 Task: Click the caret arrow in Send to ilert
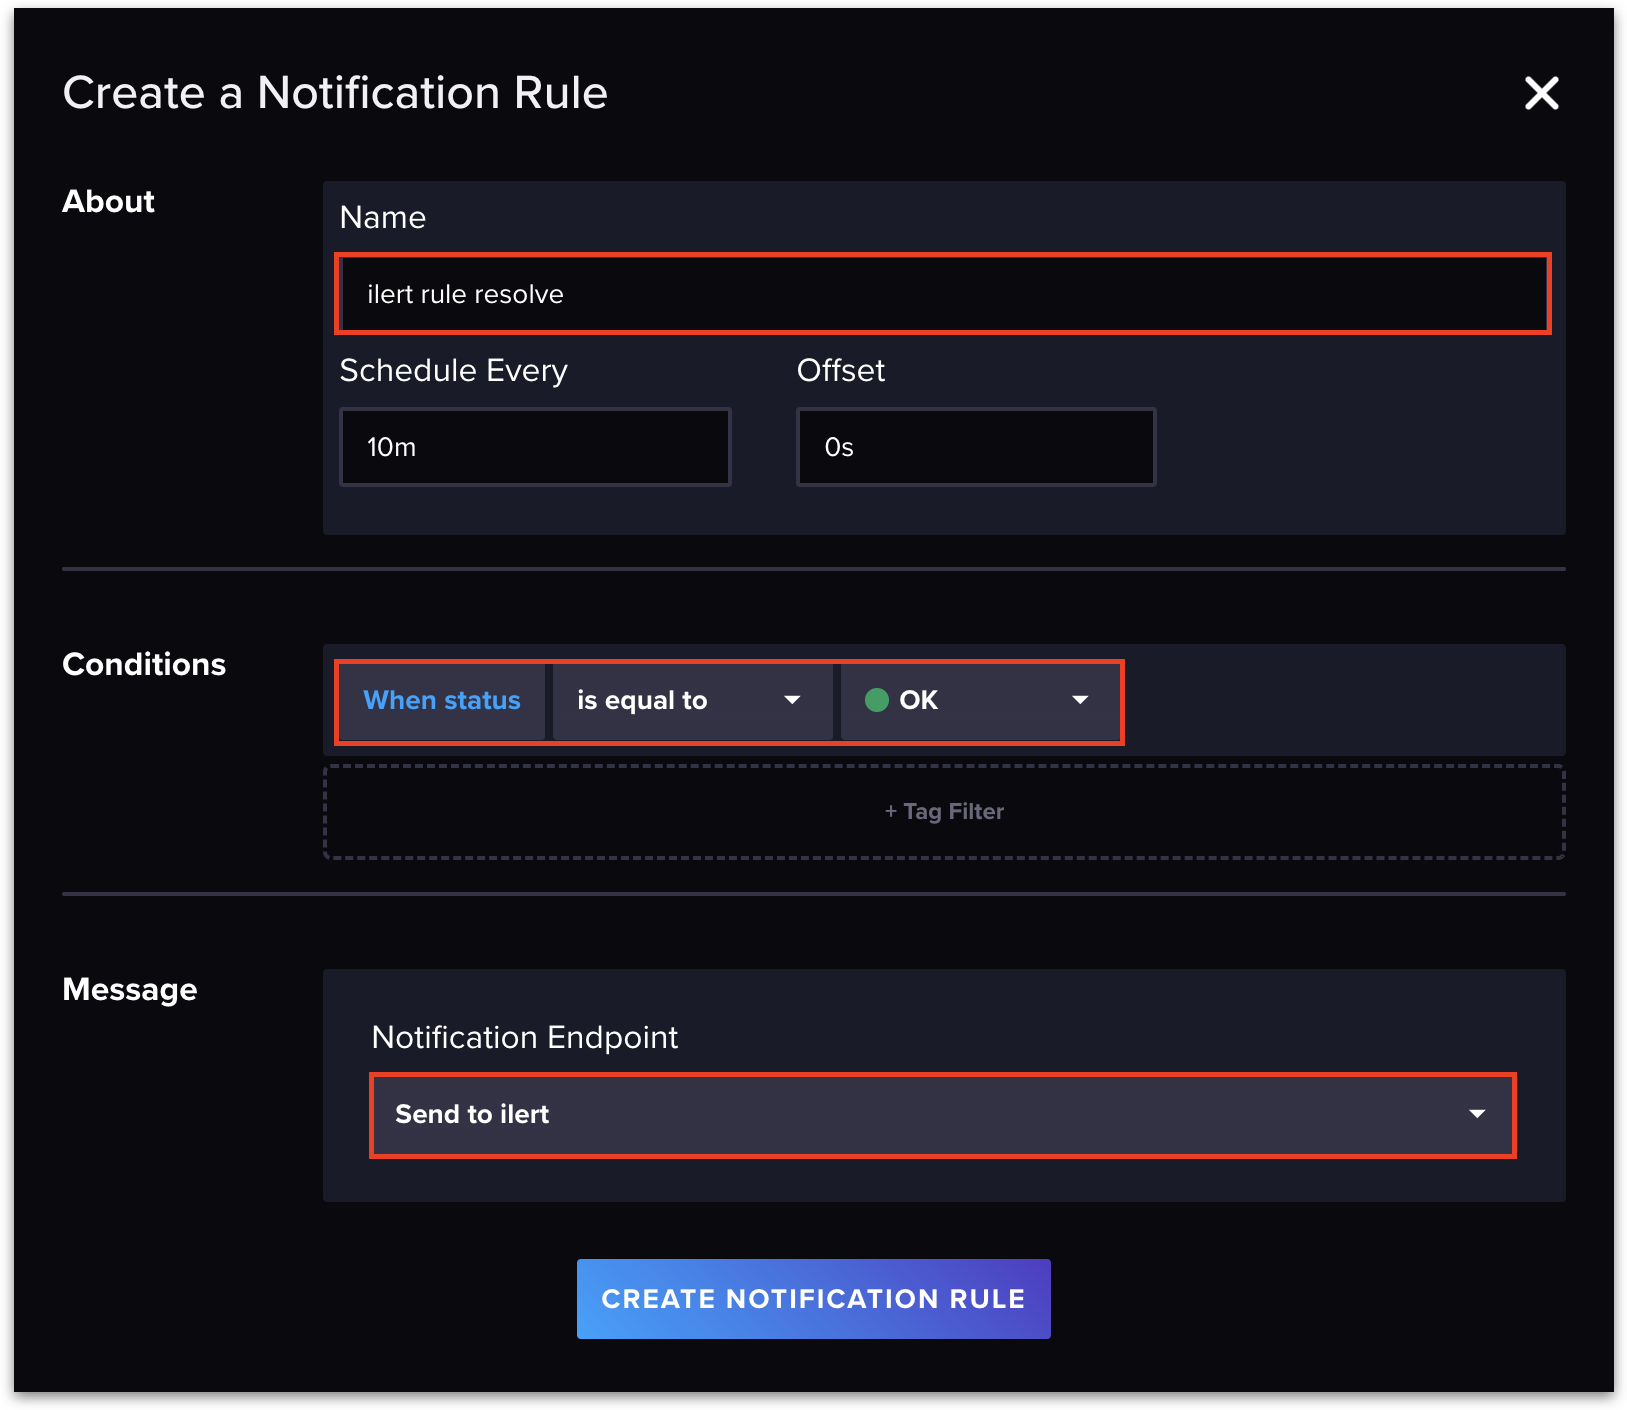click(x=1477, y=1114)
